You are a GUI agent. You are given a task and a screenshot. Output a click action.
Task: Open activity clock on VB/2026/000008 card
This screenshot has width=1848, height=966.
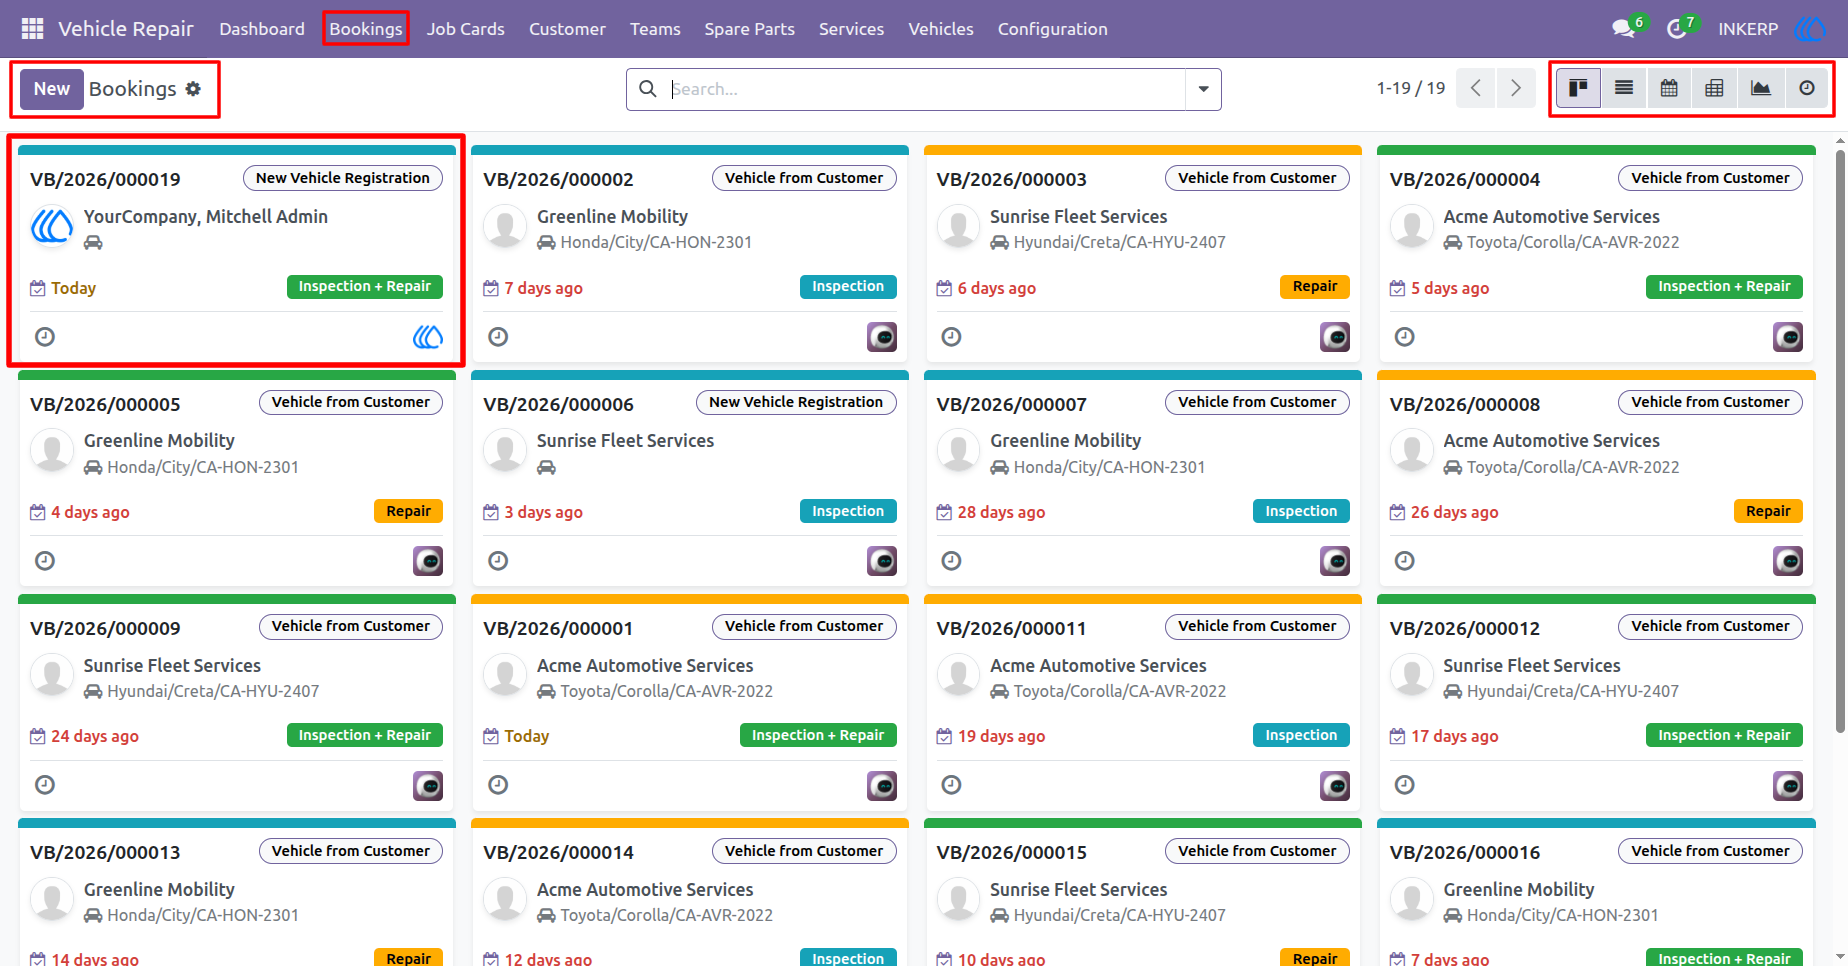coord(1405,561)
